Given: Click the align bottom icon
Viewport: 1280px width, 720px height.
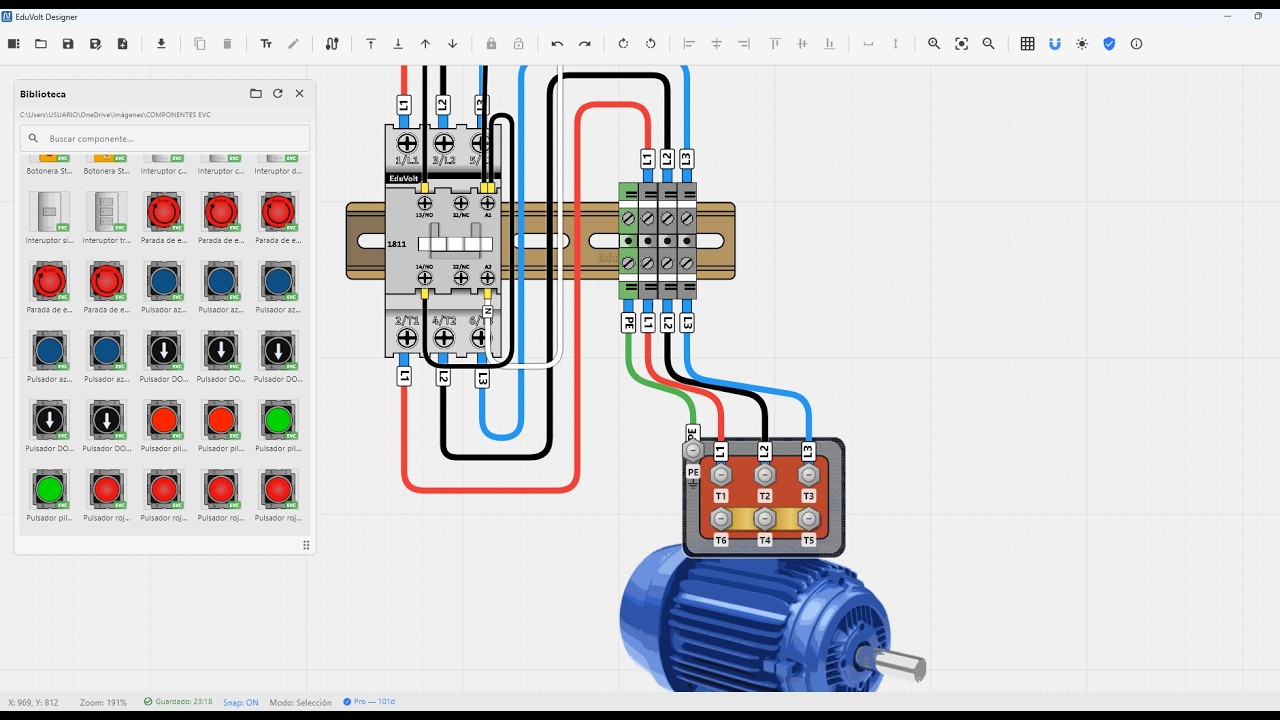Looking at the screenshot, I should click(829, 44).
